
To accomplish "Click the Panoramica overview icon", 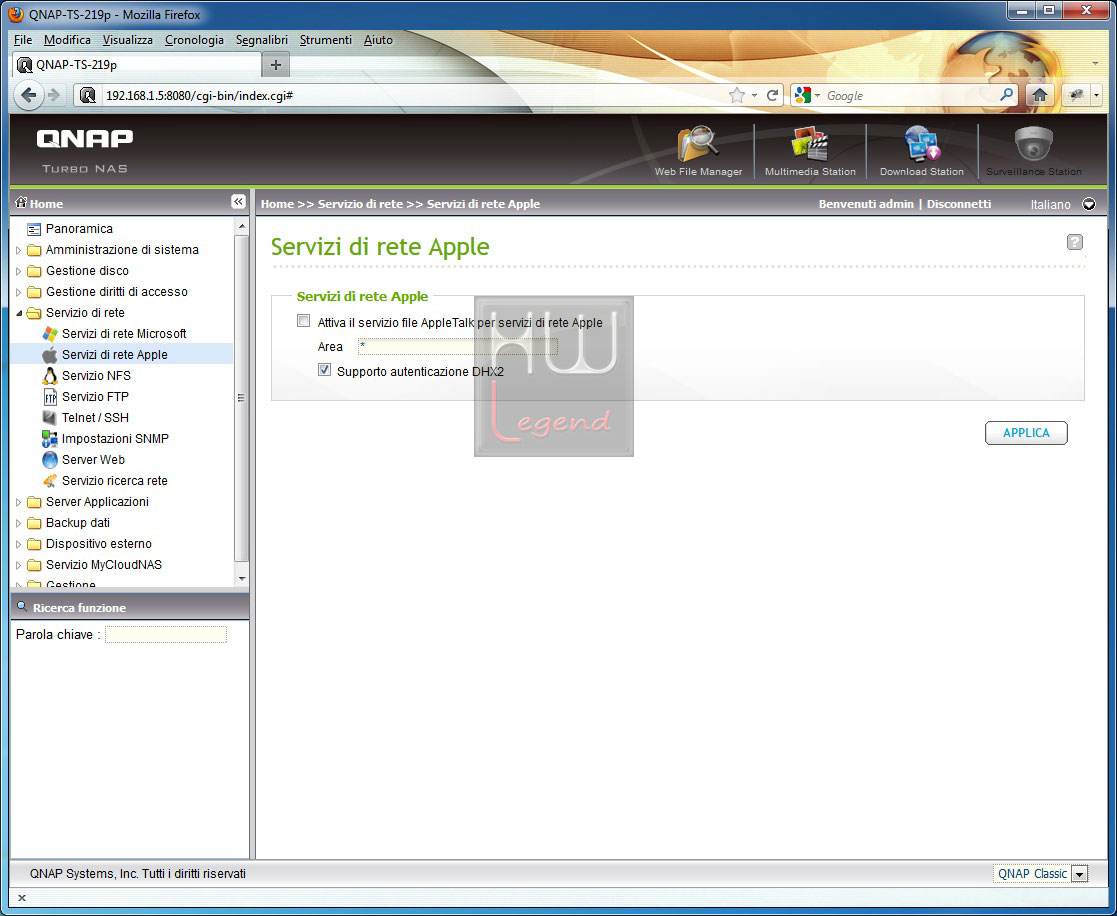I will tap(33, 229).
